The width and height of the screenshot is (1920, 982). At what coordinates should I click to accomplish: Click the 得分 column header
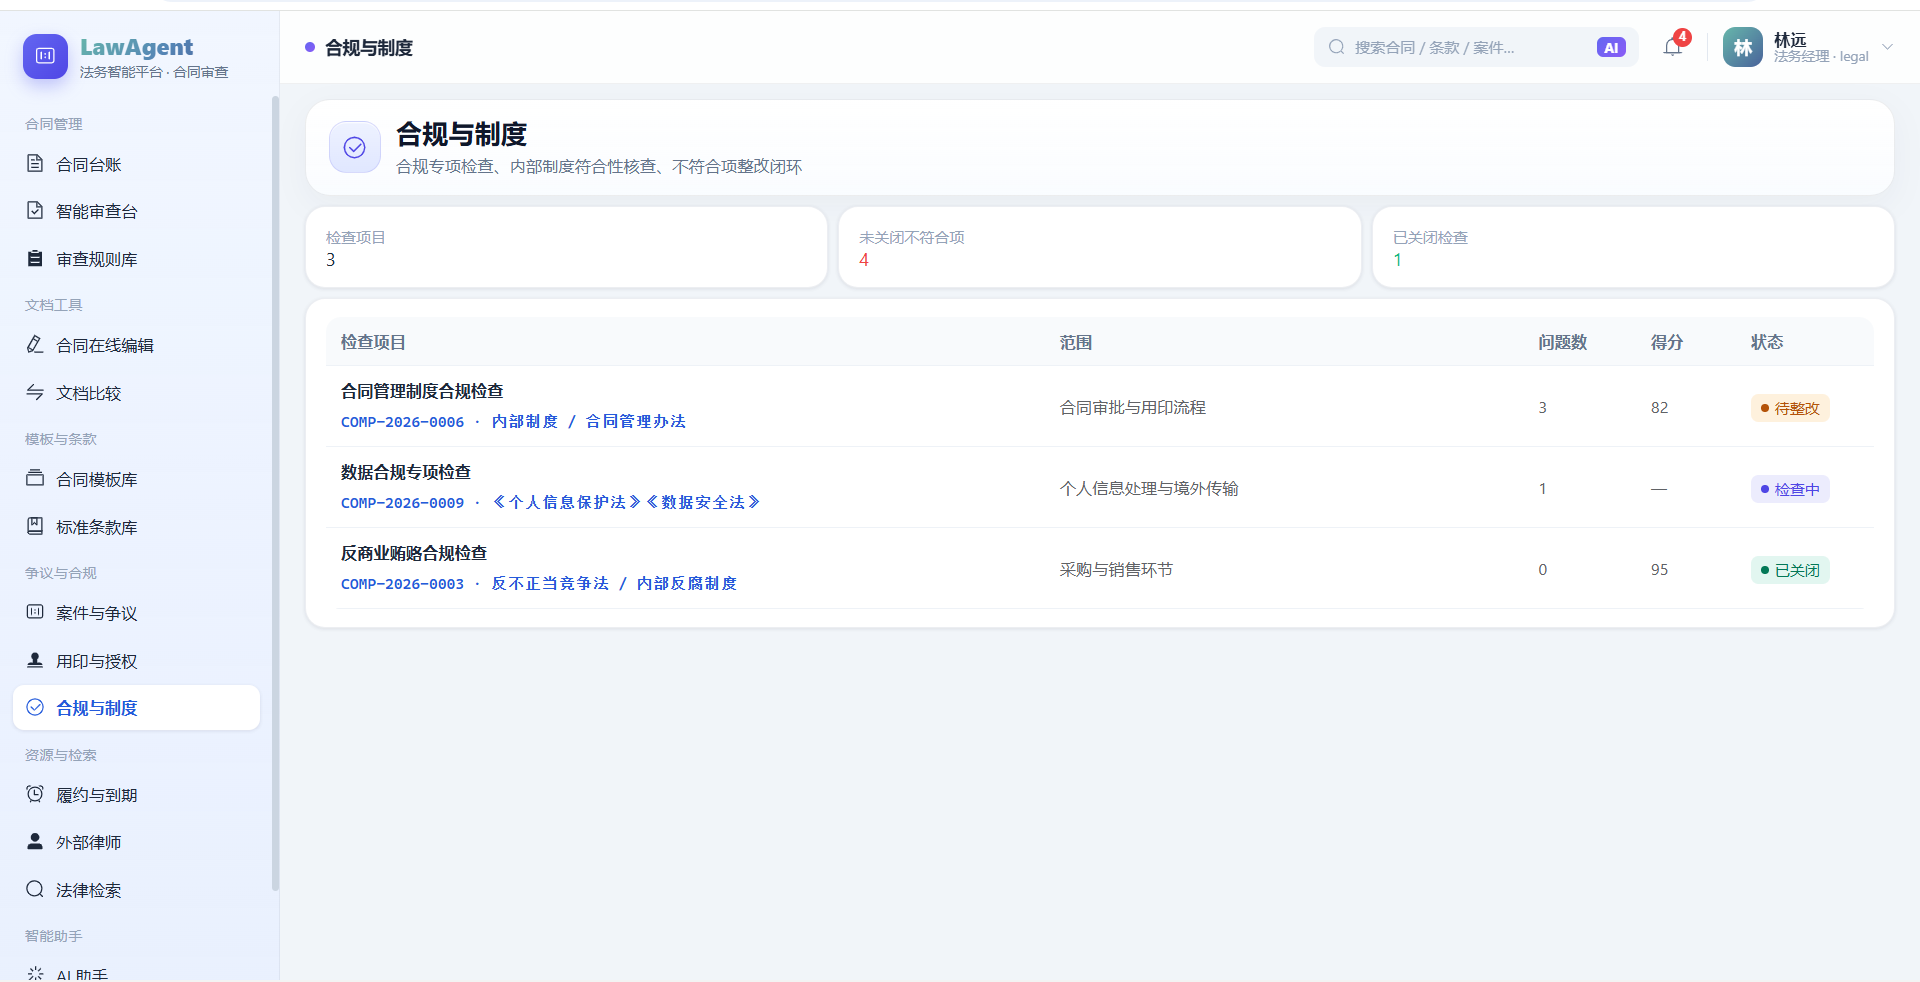1667,342
